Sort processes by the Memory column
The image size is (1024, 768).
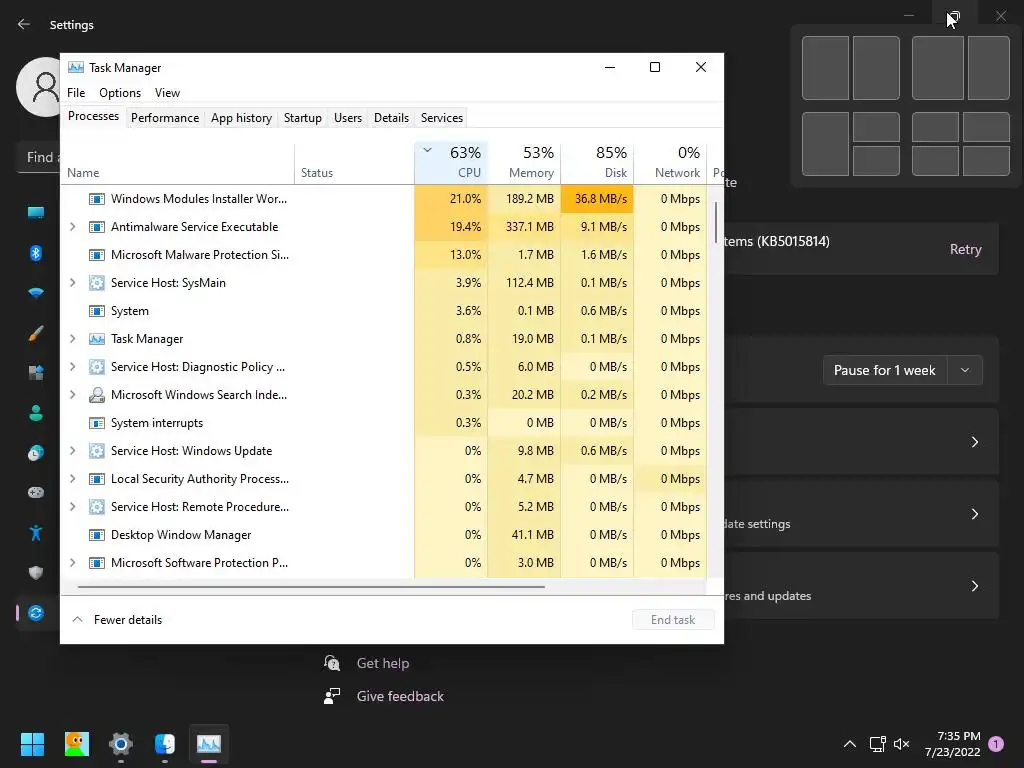point(524,163)
